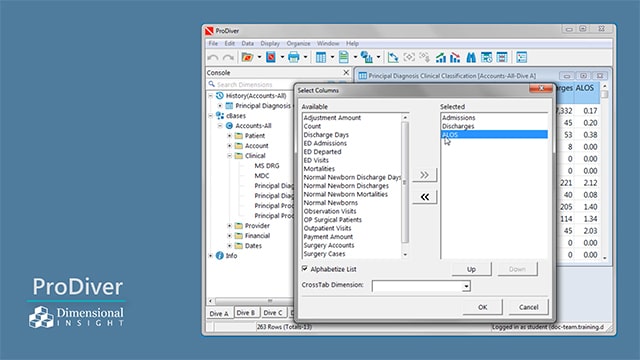Open dropdown arrow next to green report icon

355,58
